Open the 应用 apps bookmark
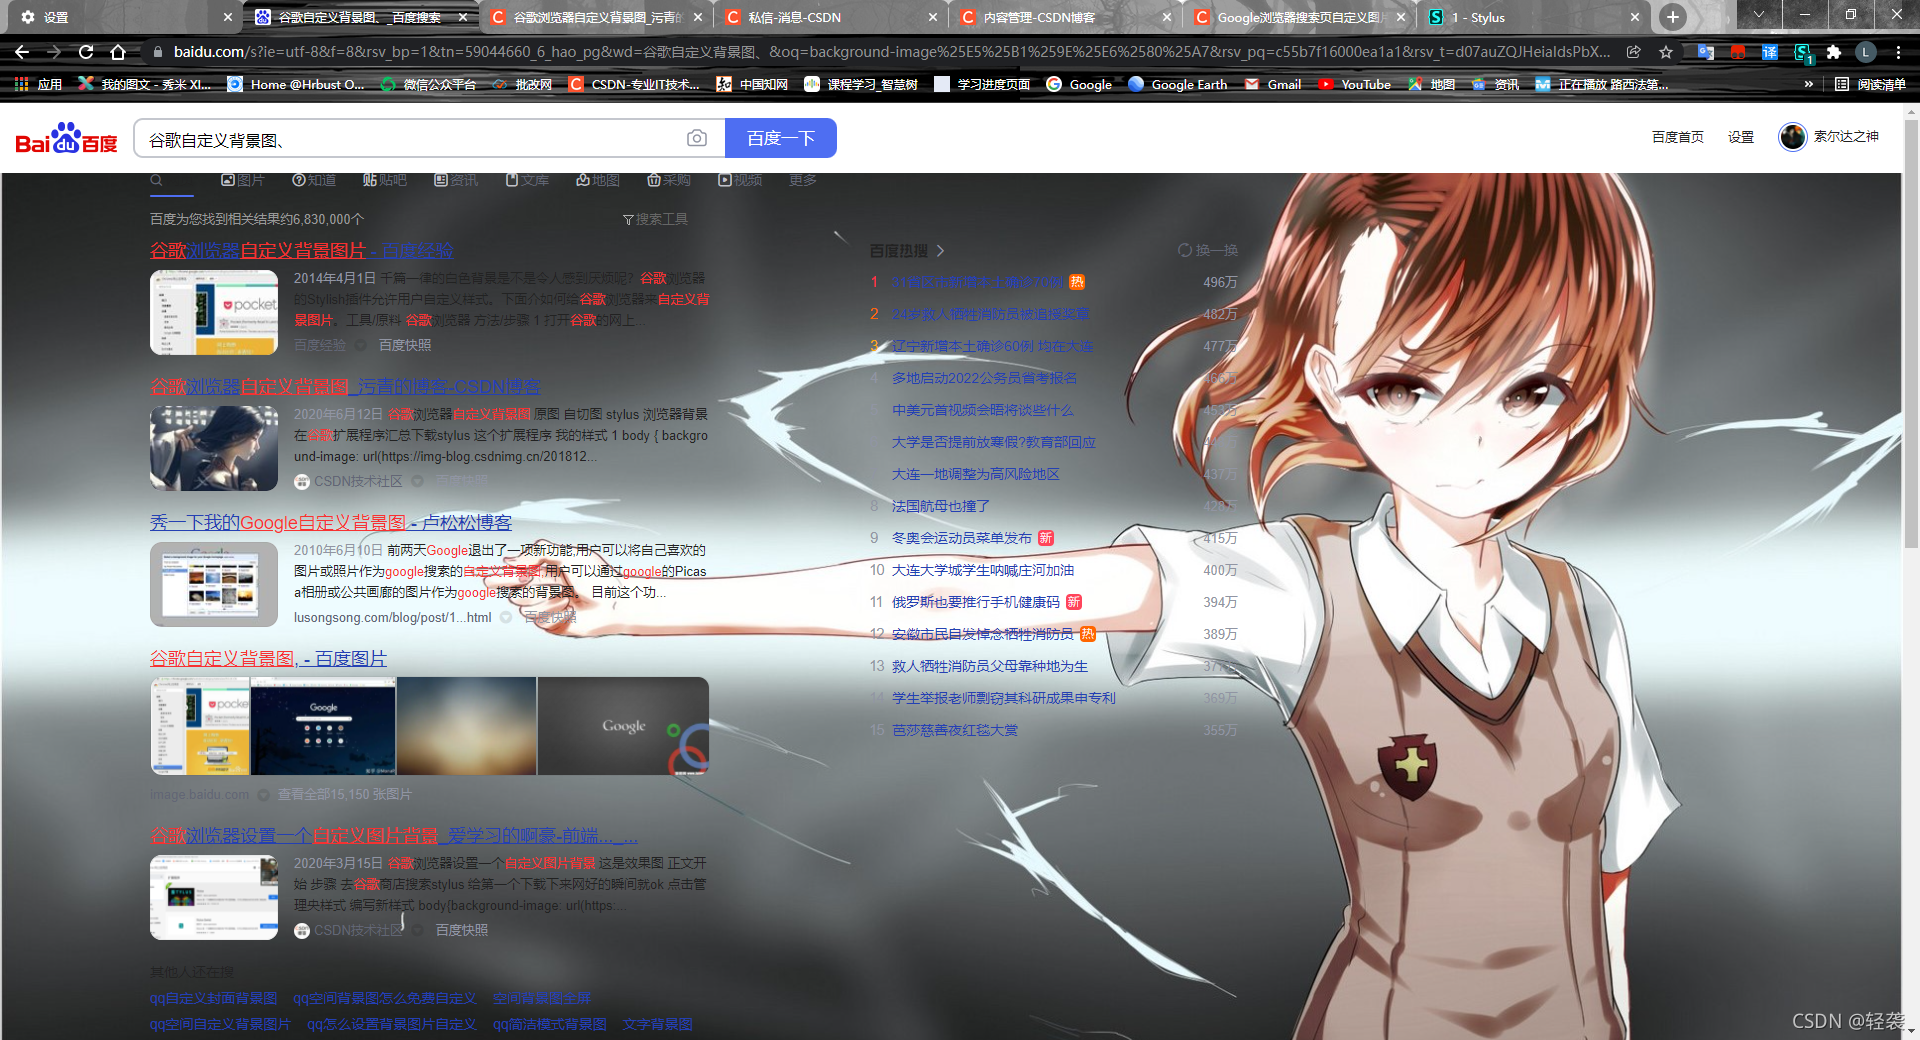 pyautogui.click(x=39, y=84)
